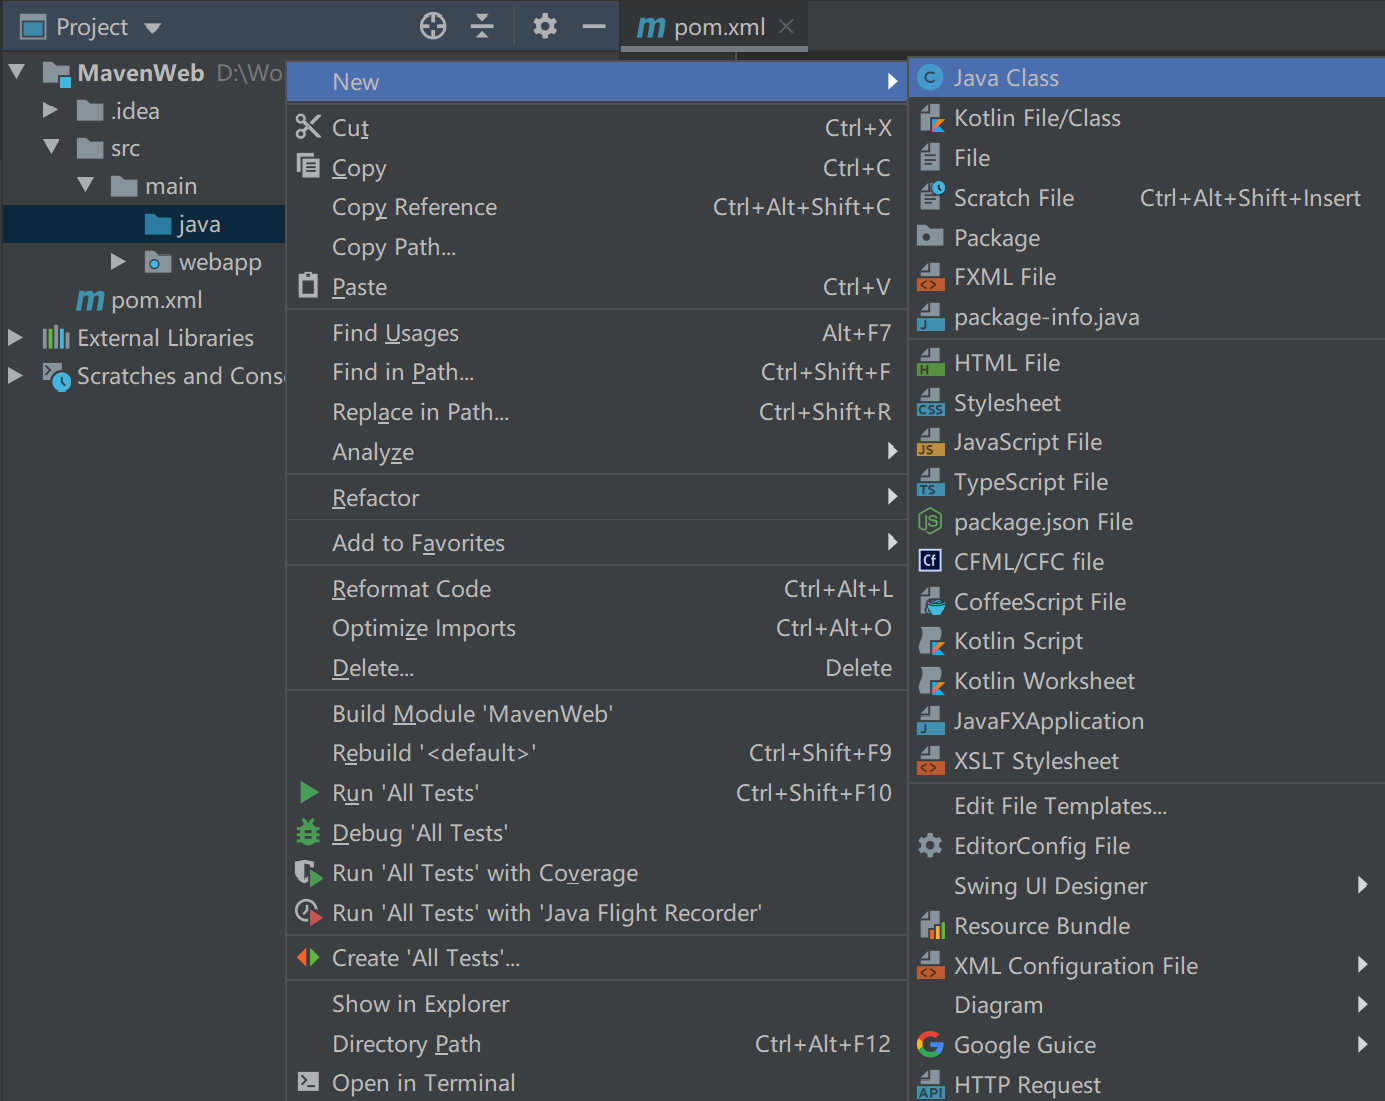1385x1101 pixels.
Task: Click the Paste clipboard icon
Action: (308, 286)
